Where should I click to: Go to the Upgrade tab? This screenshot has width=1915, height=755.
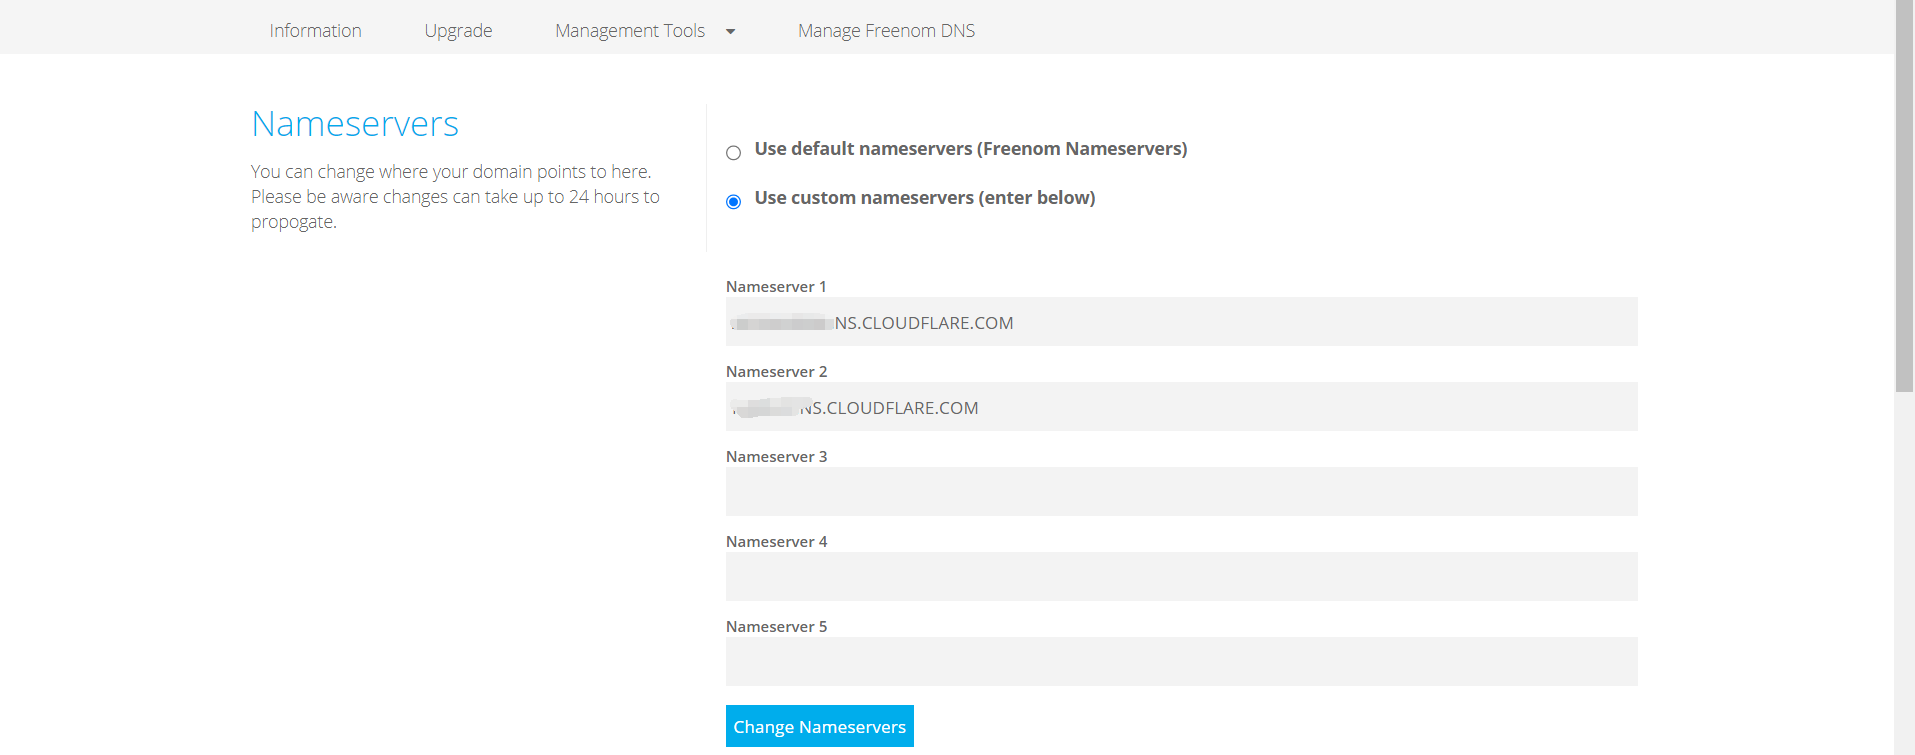[x=458, y=31]
